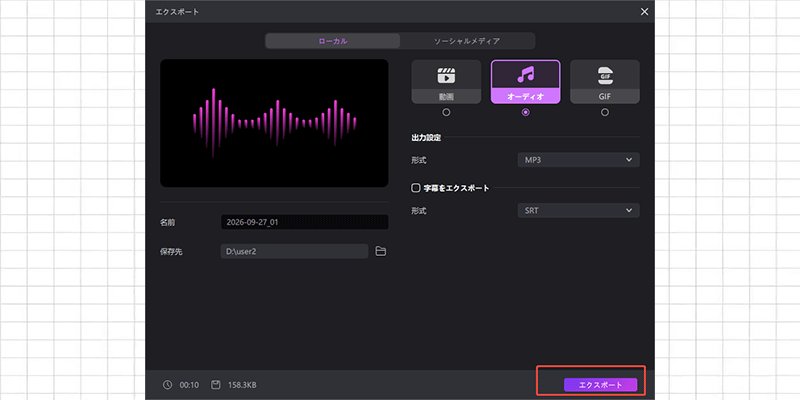
Task: Click the 158.3KB file size text
Action: pos(242,385)
